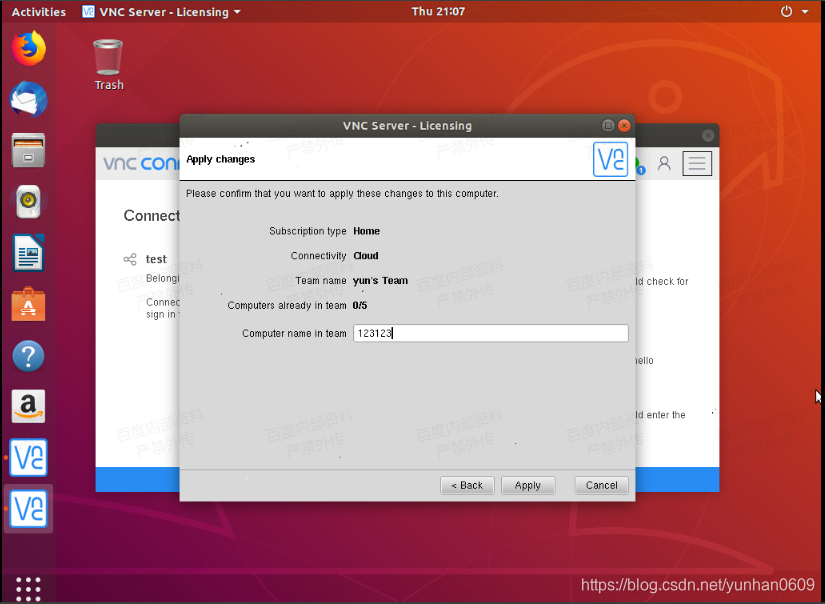Click the Computer name in team field

click(x=490, y=333)
